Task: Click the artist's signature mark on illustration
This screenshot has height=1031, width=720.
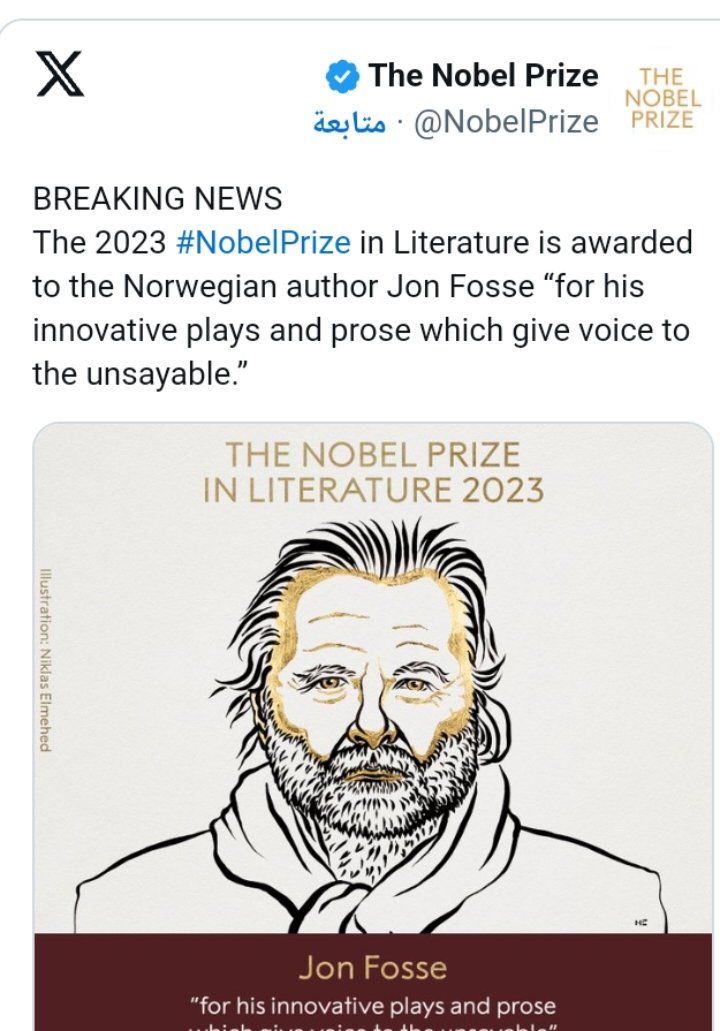Action: pos(640,922)
